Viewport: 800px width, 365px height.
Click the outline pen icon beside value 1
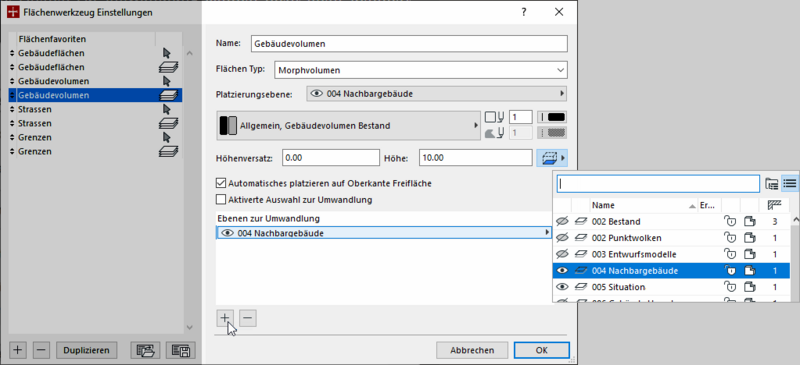pos(494,117)
